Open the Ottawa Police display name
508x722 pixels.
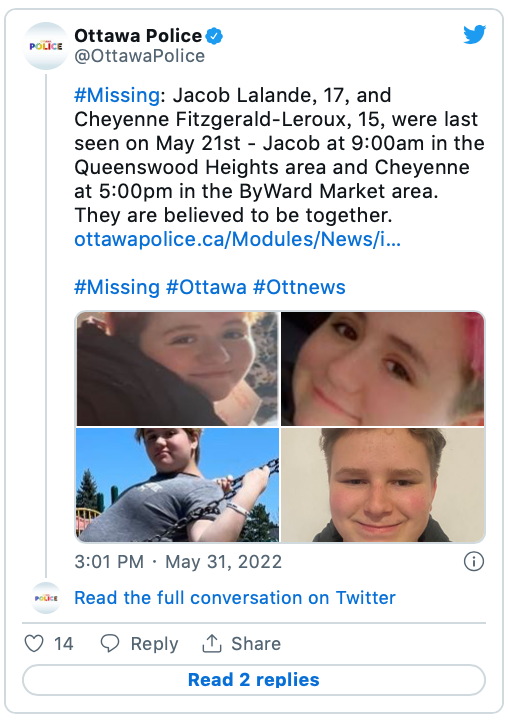tap(138, 35)
